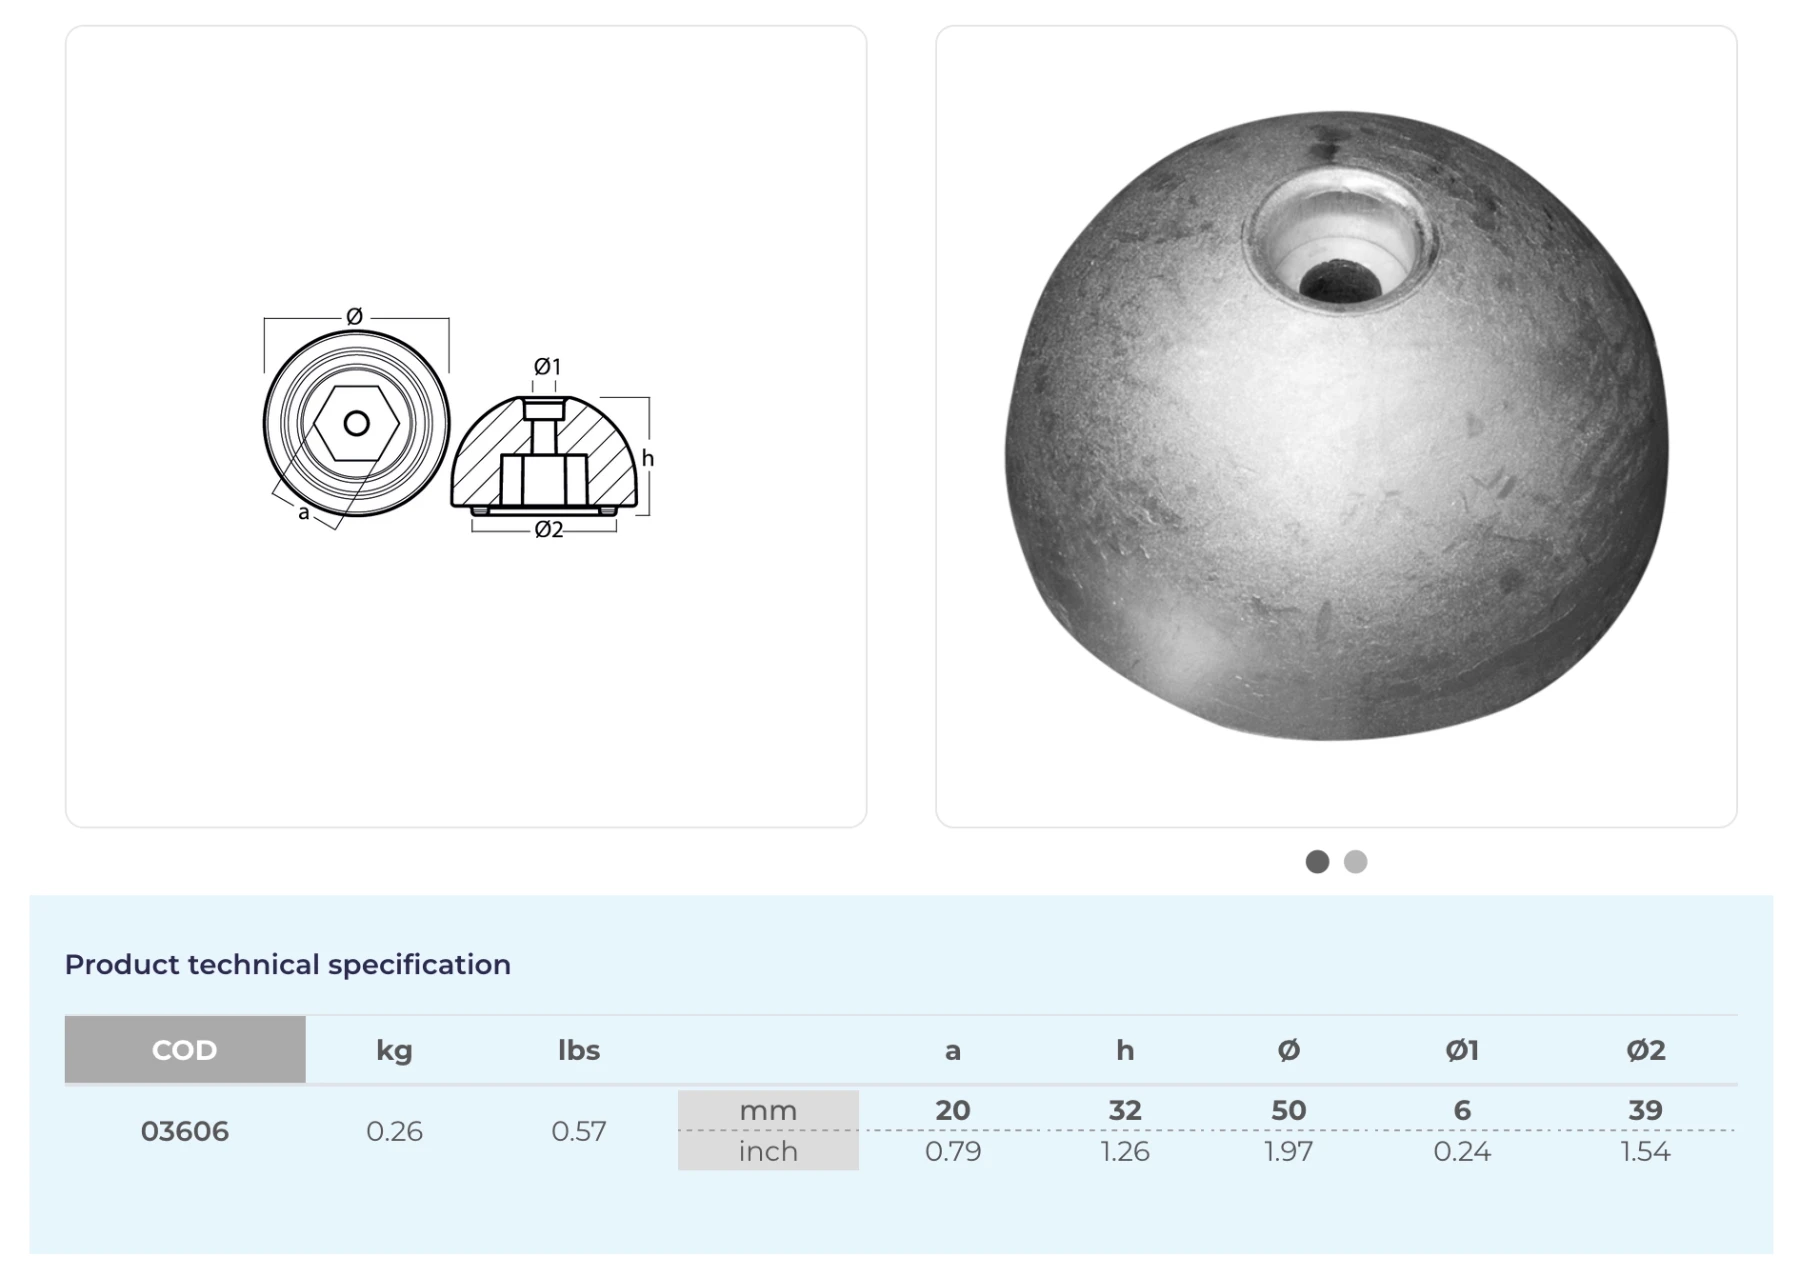Screen dimensions: 1800x1277
Task: Click the hatched cross-section drawing
Action: pyautogui.click(x=544, y=455)
